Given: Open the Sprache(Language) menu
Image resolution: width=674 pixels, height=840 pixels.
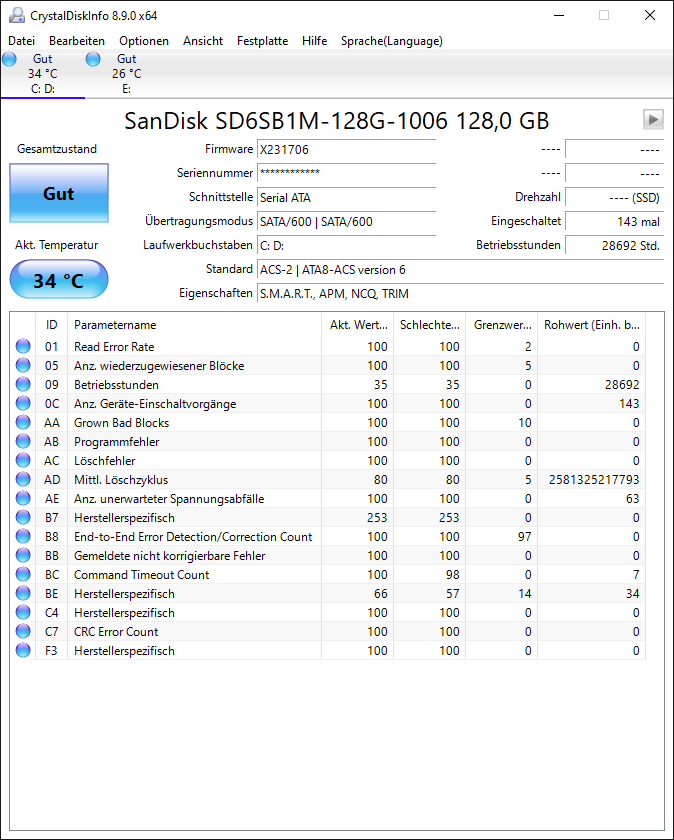Looking at the screenshot, I should (x=392, y=41).
